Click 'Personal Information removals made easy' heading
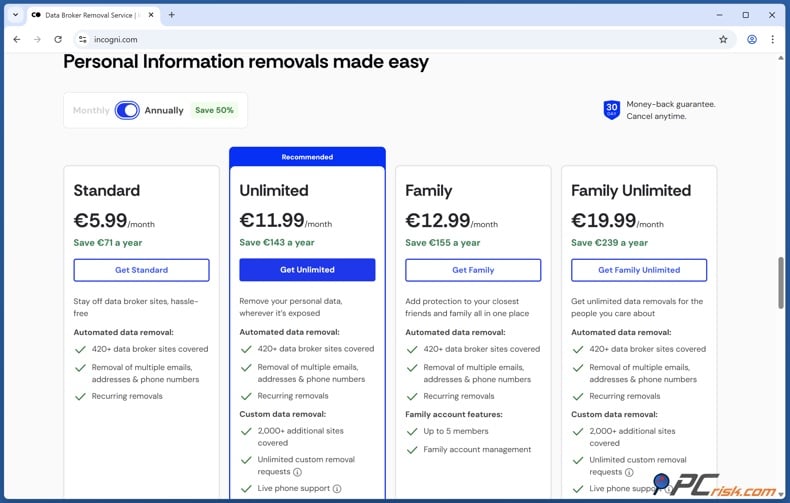Image resolution: width=790 pixels, height=503 pixels. click(246, 62)
